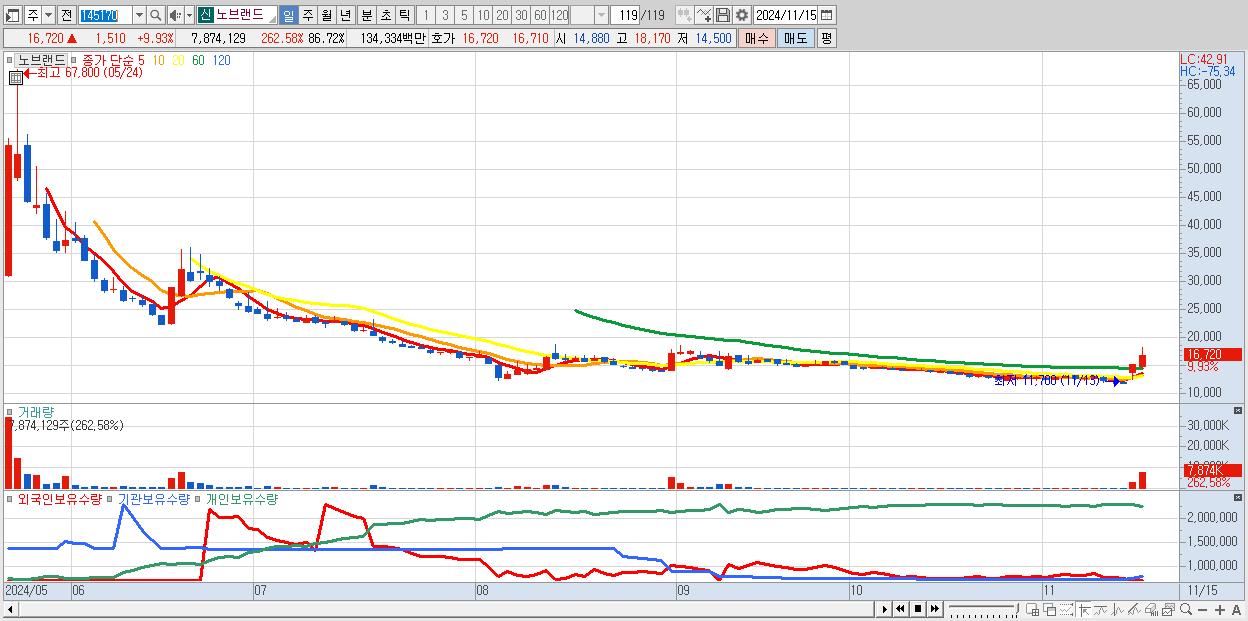
Task: Click the candlestick add icon beside 119/119
Action: [x=684, y=15]
